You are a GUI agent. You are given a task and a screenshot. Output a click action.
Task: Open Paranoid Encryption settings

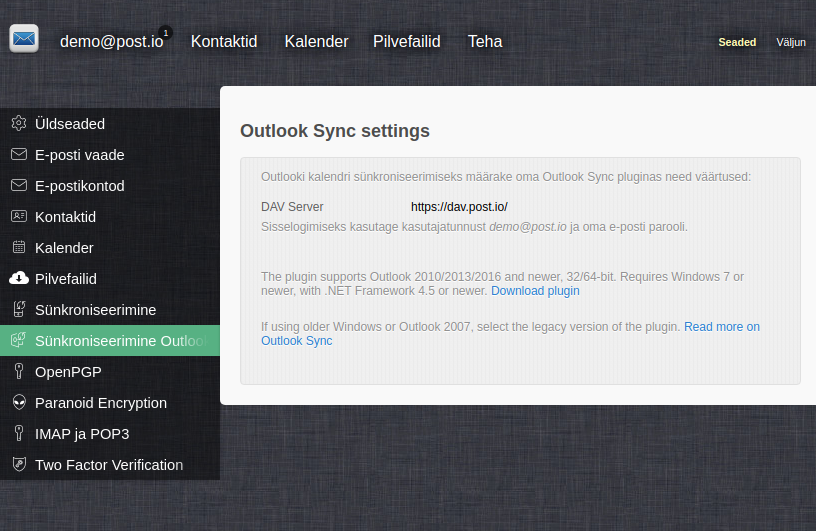click(110, 403)
